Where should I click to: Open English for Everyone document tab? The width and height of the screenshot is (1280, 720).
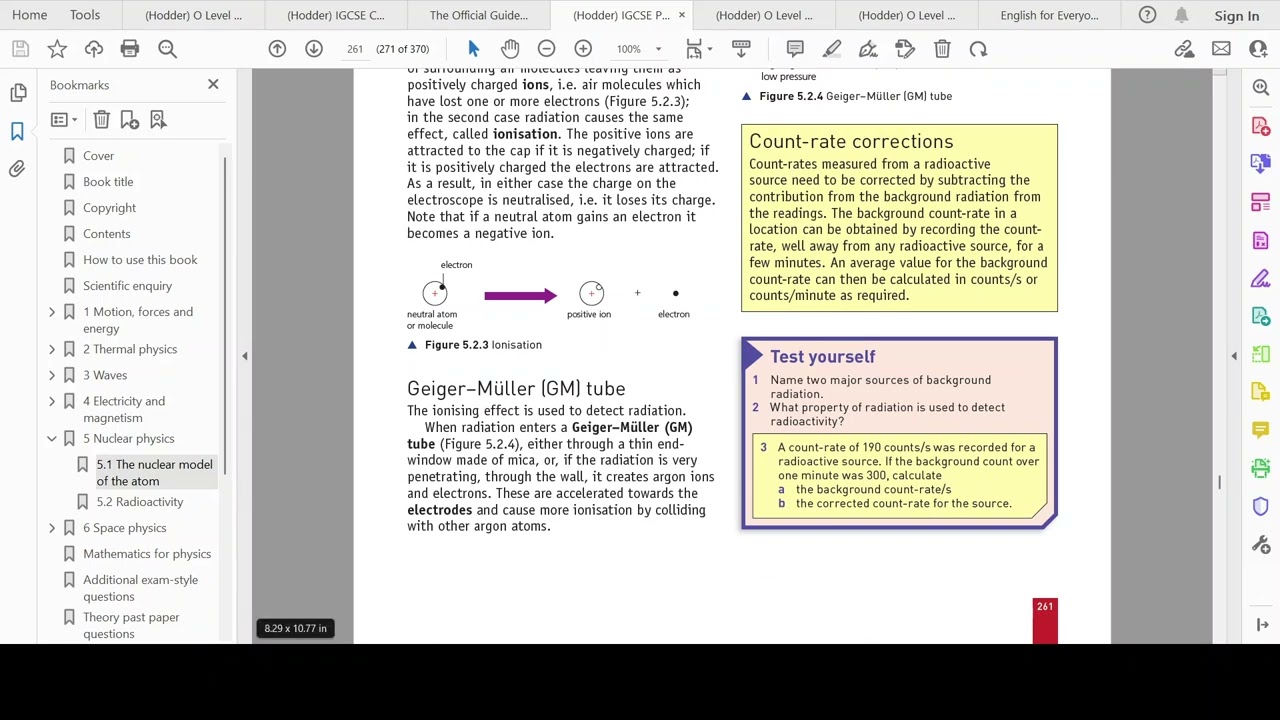[1049, 15]
